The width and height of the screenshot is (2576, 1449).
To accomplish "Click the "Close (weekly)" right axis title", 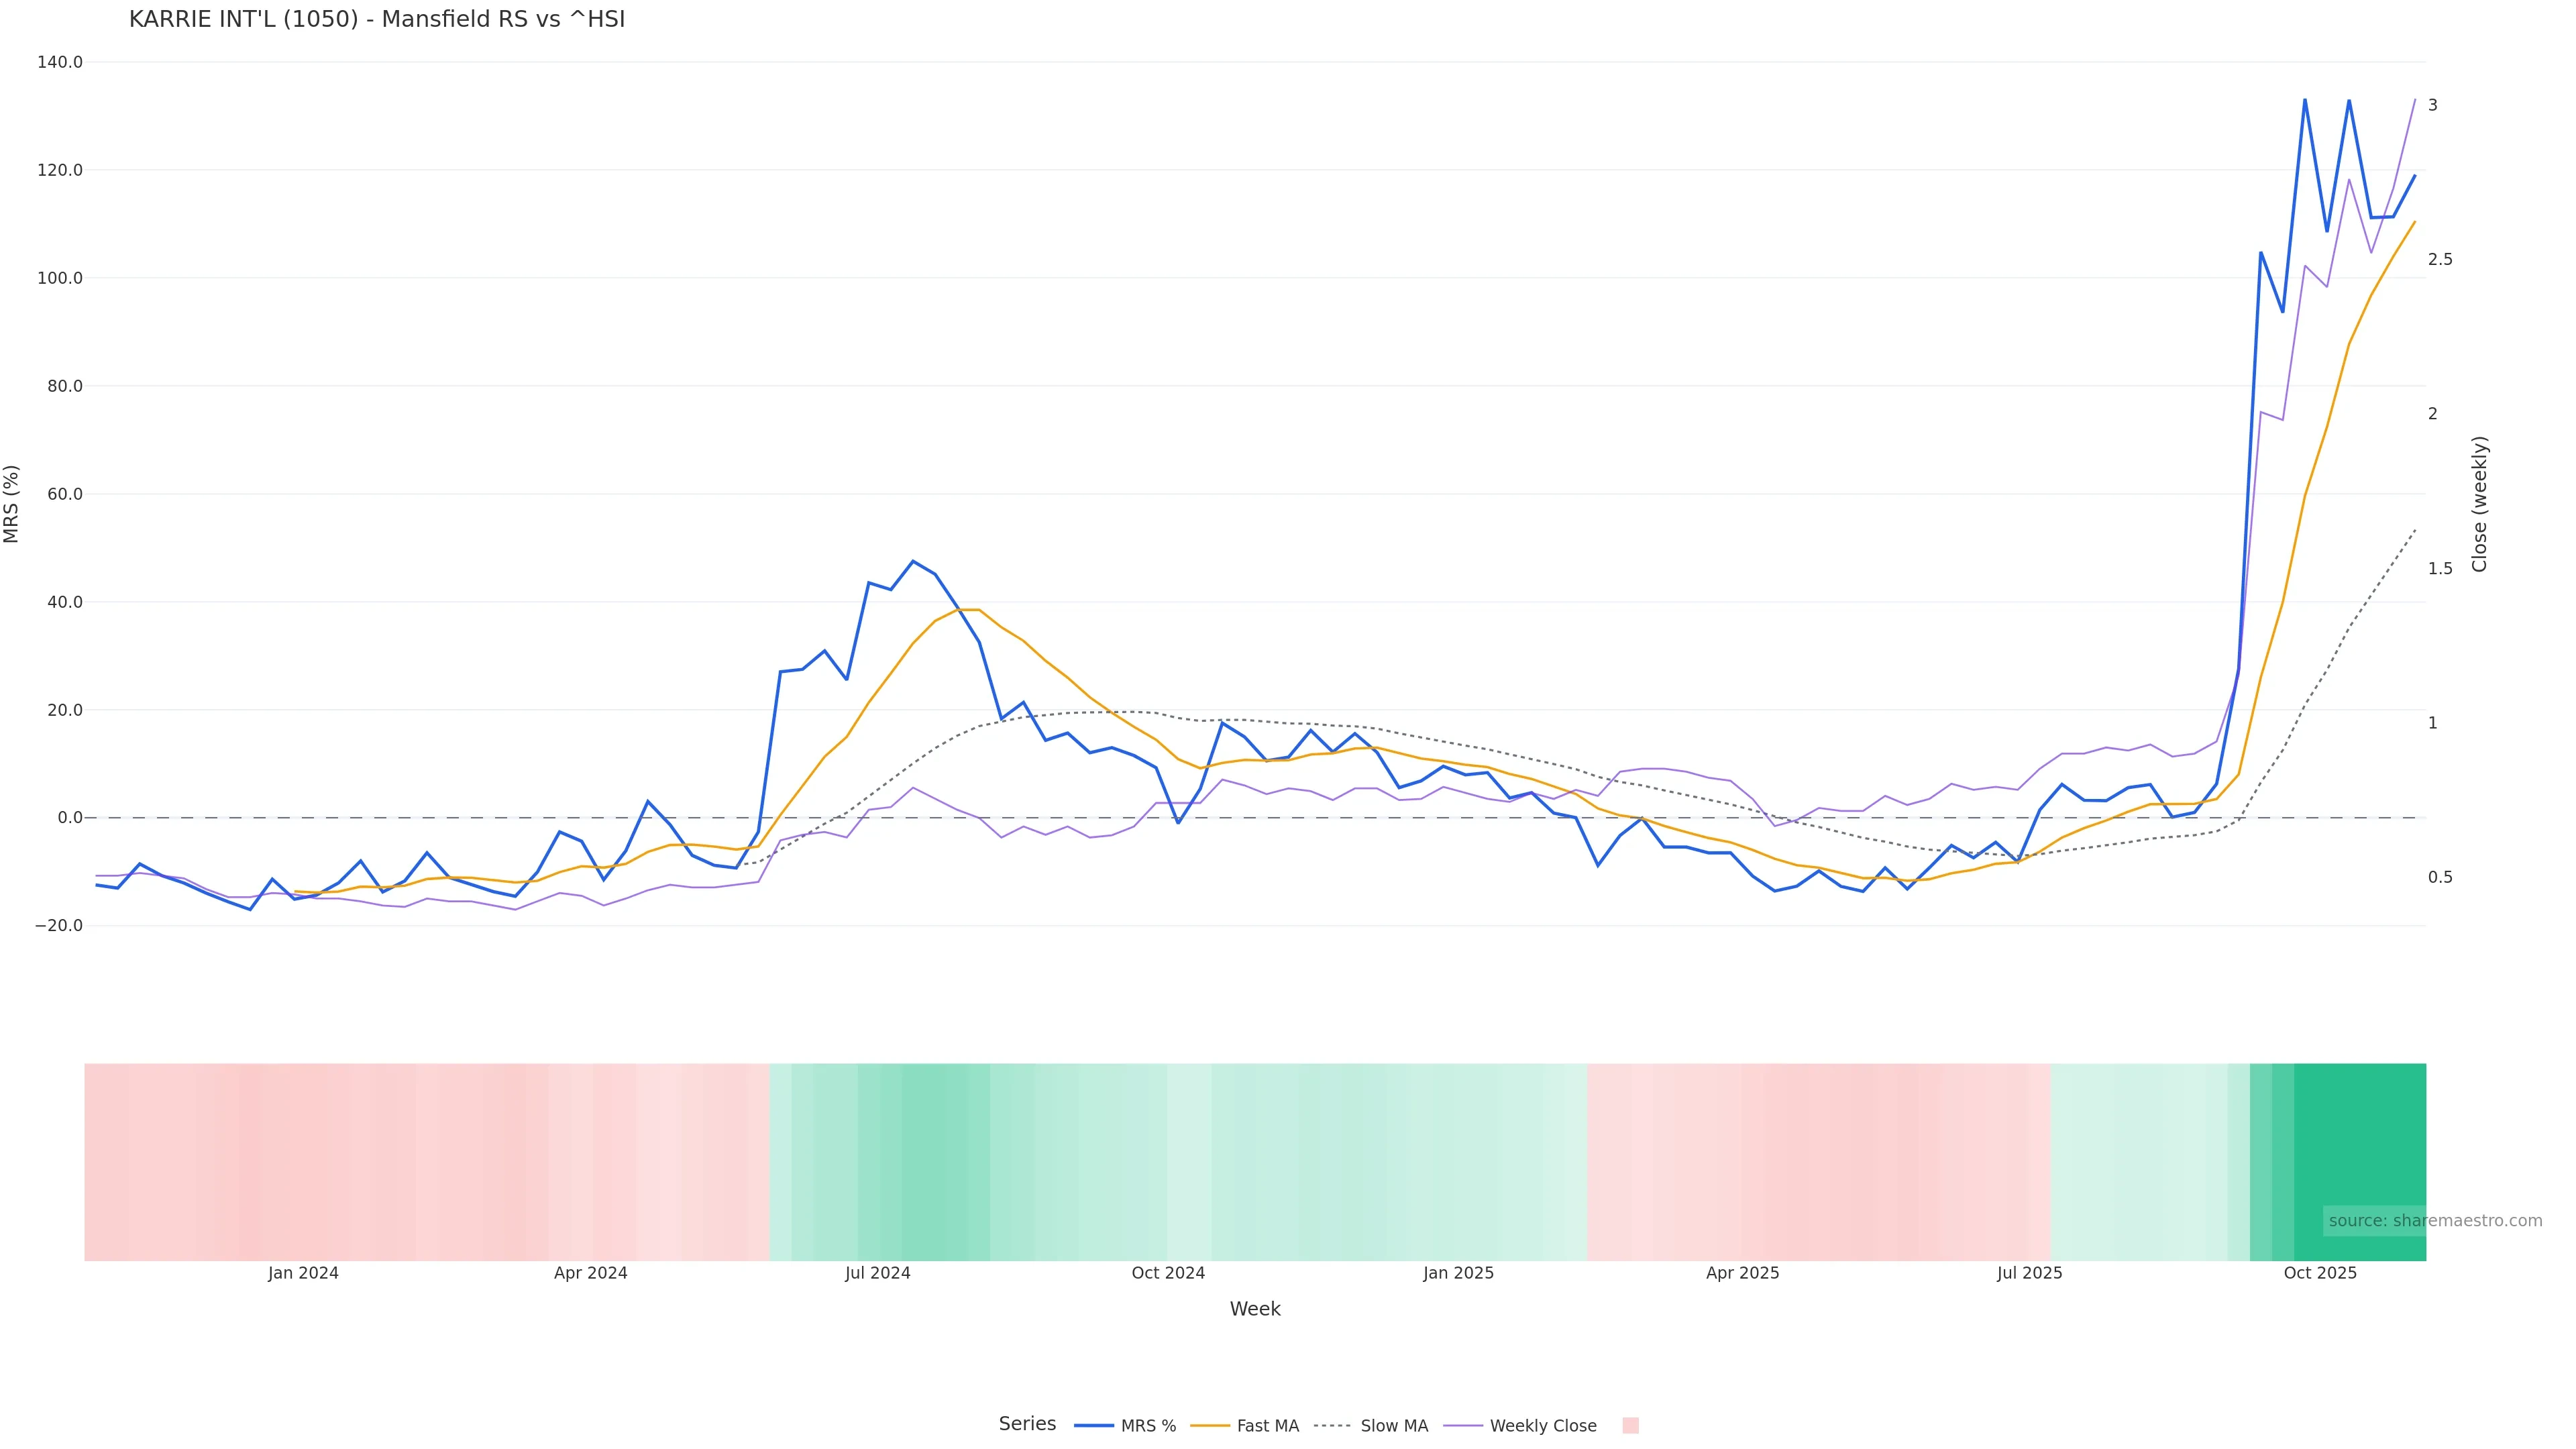I will [2479, 504].
